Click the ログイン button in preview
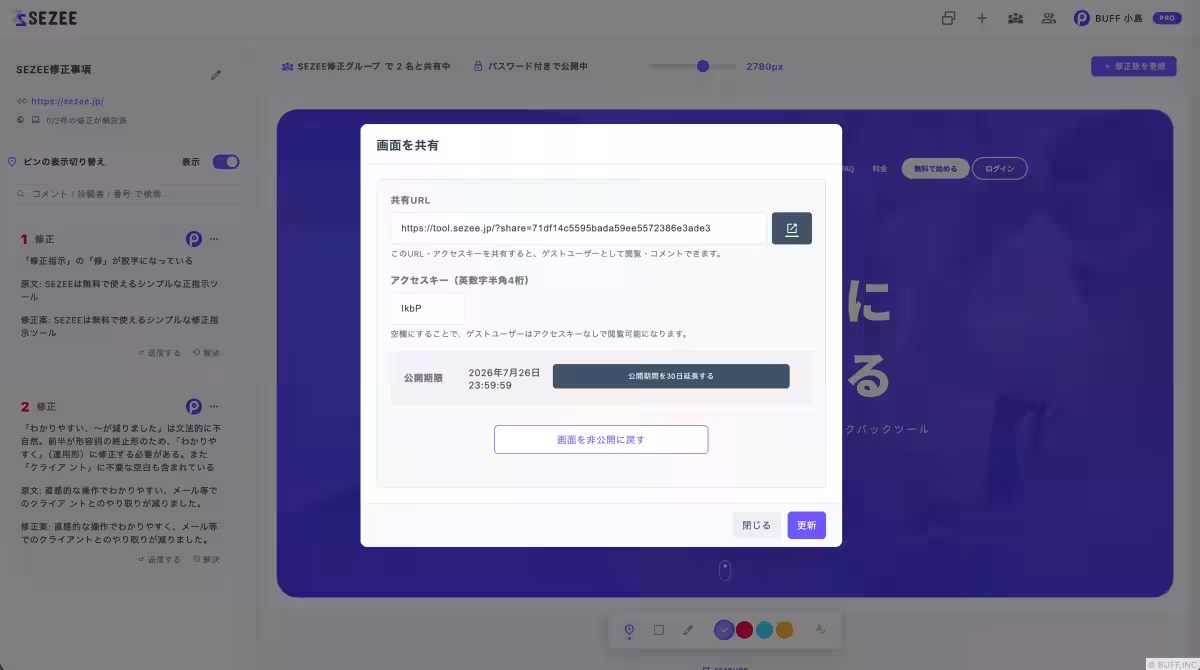1200x670 pixels. 999,169
